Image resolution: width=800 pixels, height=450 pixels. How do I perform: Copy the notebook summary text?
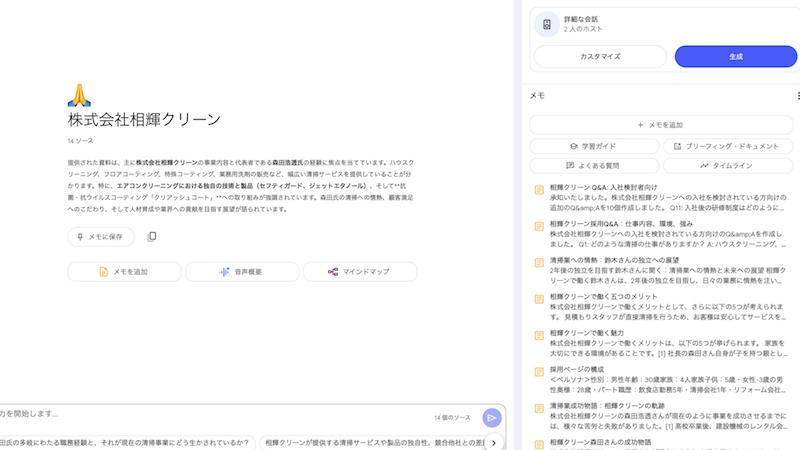point(152,237)
